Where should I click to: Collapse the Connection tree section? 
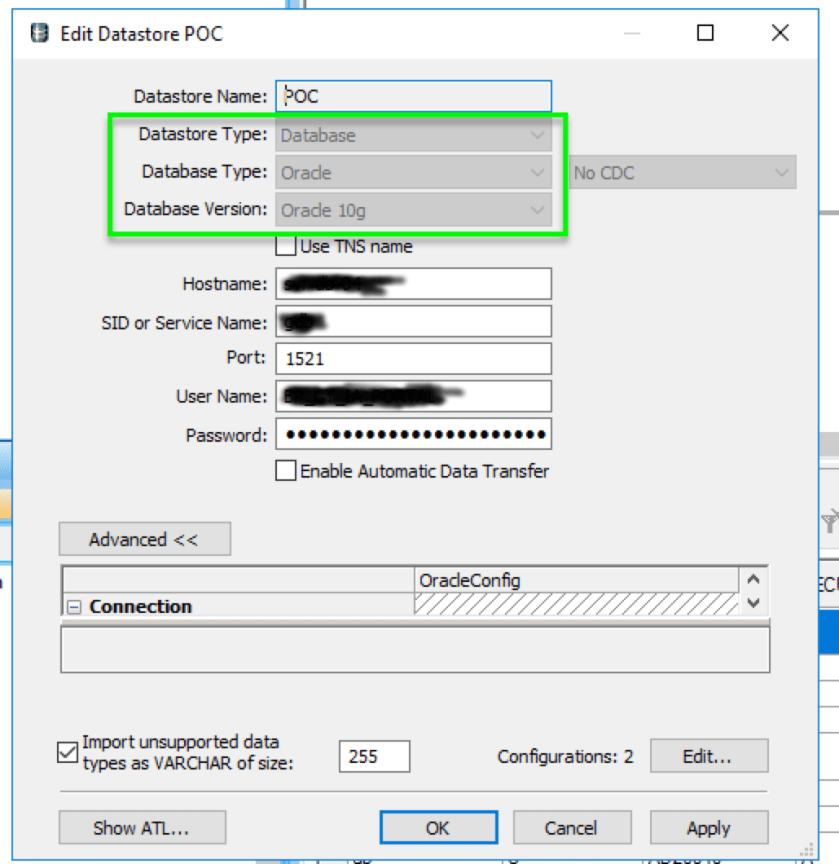(x=74, y=607)
